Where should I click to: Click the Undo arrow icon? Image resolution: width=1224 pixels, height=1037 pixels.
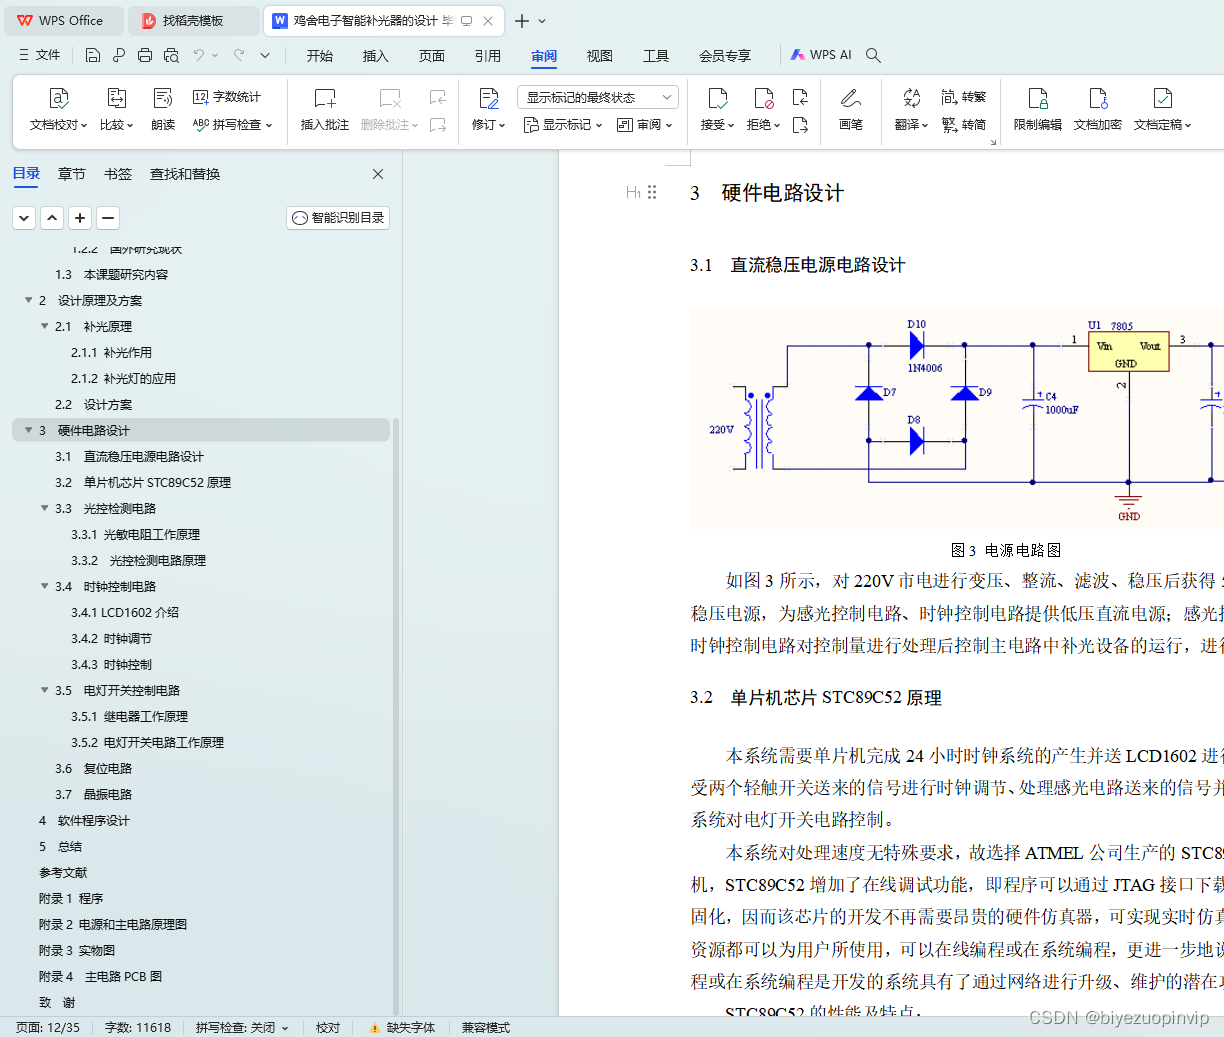coord(199,55)
